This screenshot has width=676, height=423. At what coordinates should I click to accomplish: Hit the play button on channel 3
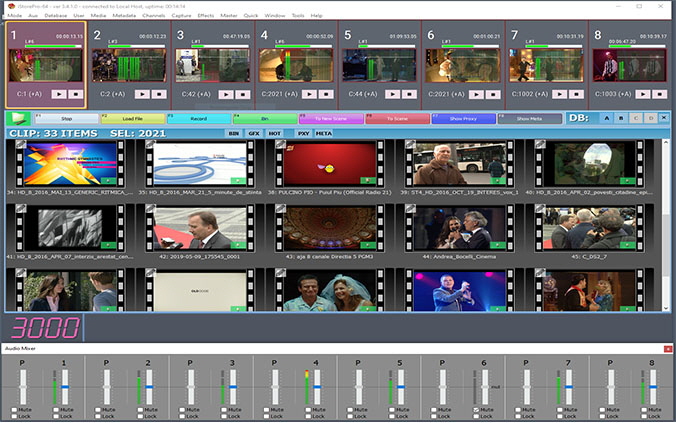pos(225,94)
